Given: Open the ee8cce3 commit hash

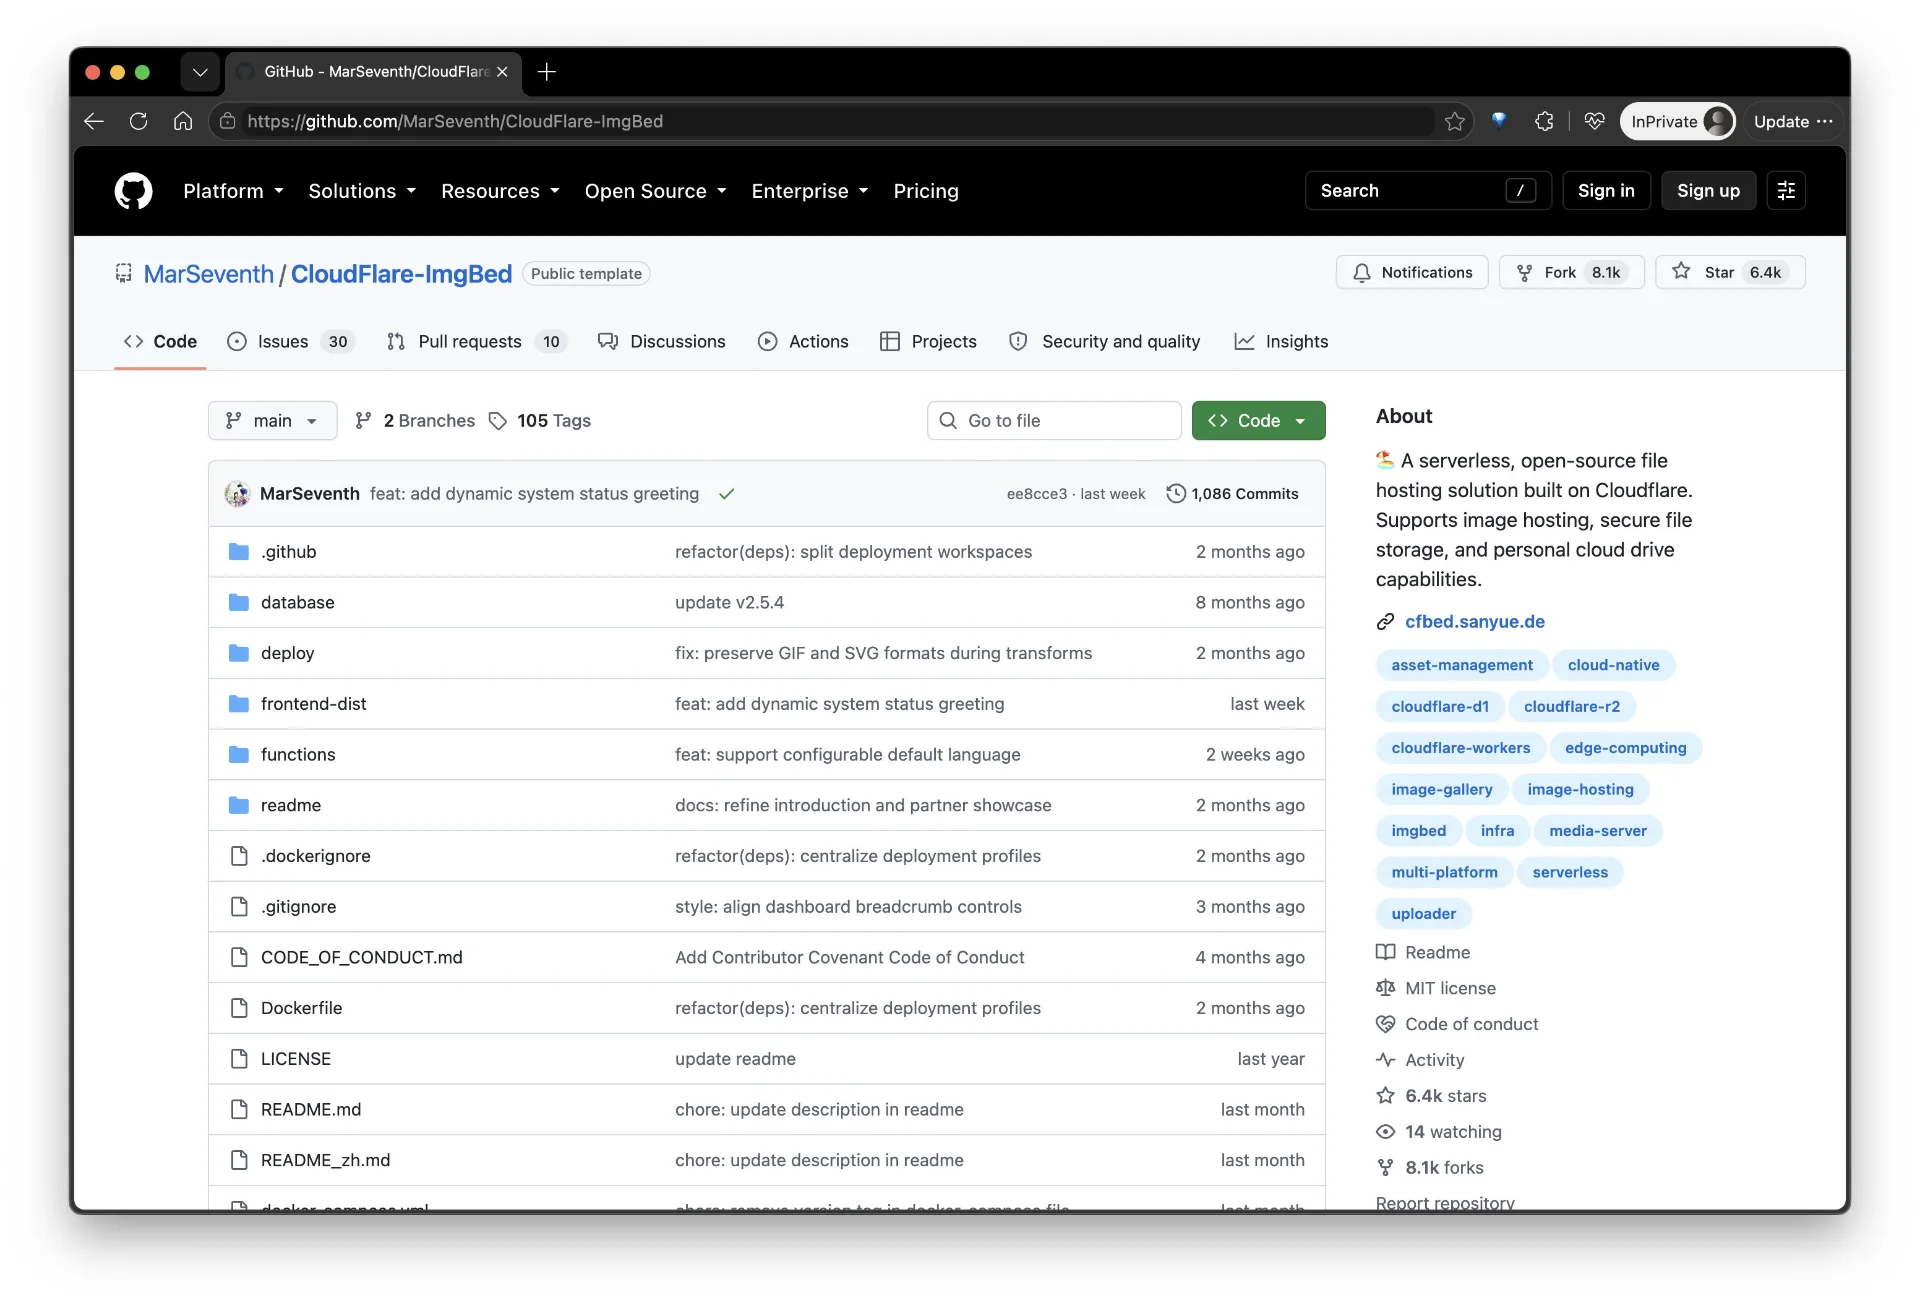Looking at the screenshot, I should coord(1036,494).
